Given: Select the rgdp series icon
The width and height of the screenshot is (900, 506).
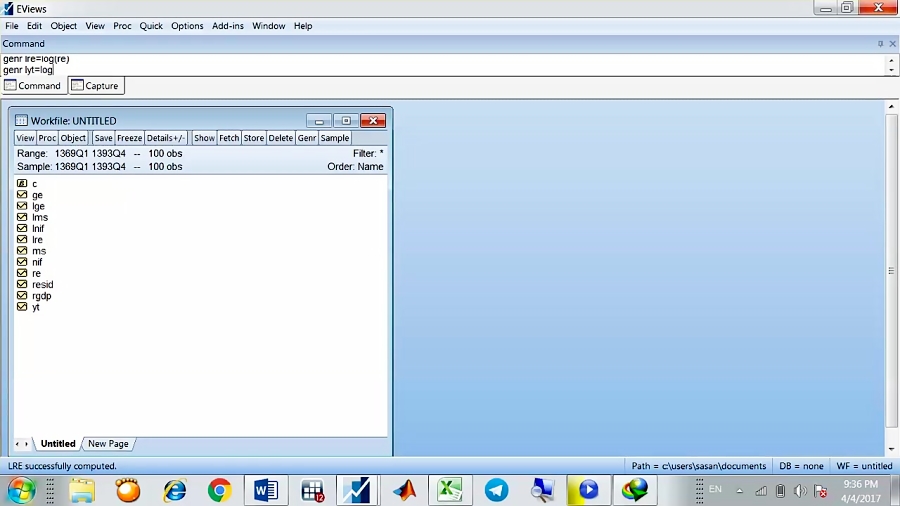Looking at the screenshot, I should (x=22, y=295).
